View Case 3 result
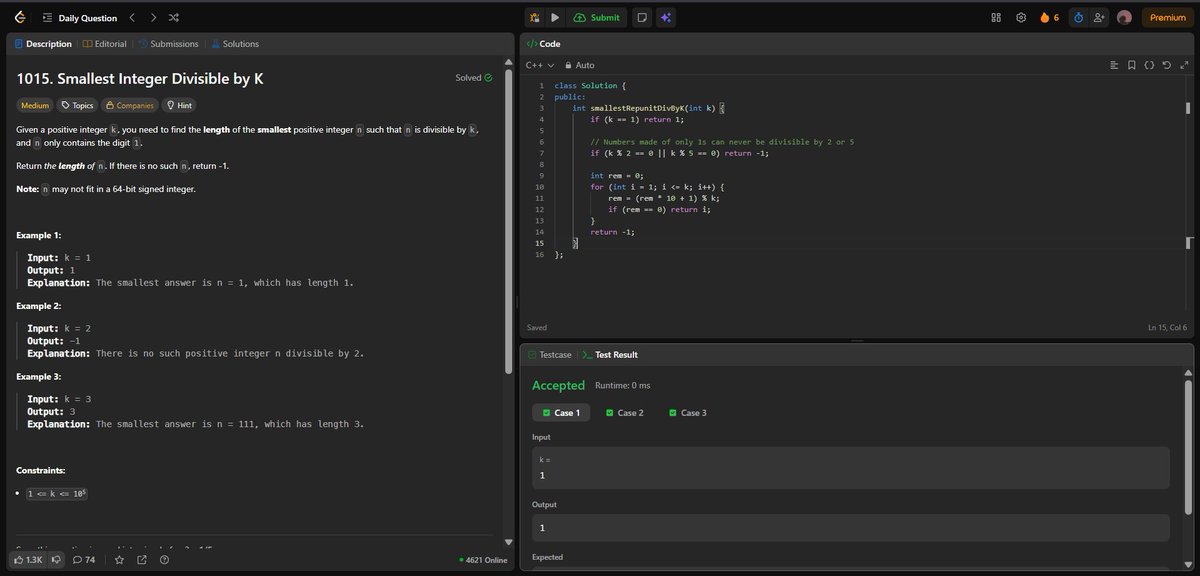The image size is (1200, 576). click(x=687, y=413)
